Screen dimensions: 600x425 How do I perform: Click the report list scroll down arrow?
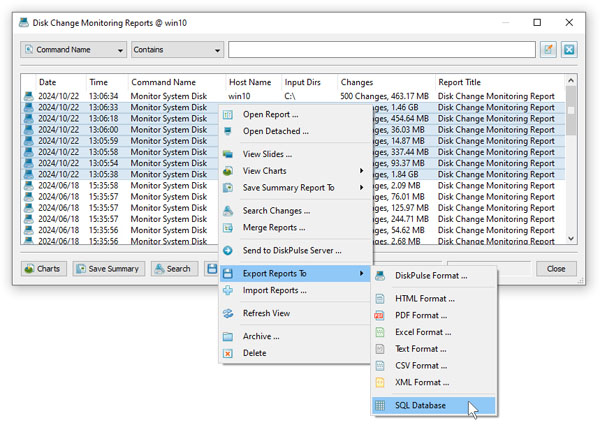click(571, 238)
